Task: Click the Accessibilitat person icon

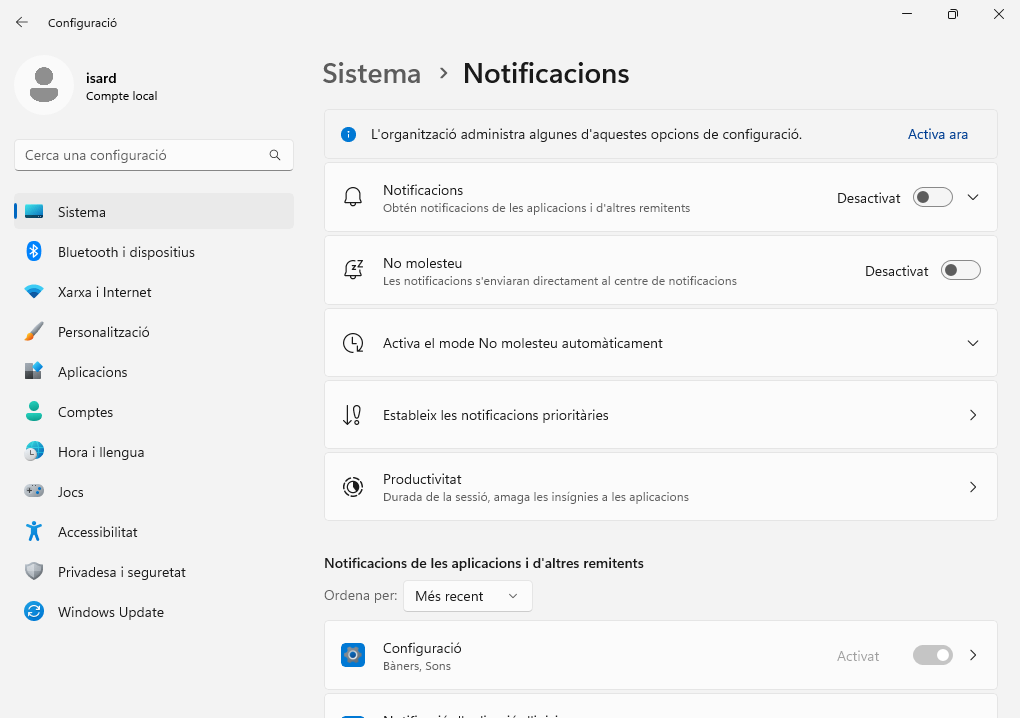Action: [34, 532]
